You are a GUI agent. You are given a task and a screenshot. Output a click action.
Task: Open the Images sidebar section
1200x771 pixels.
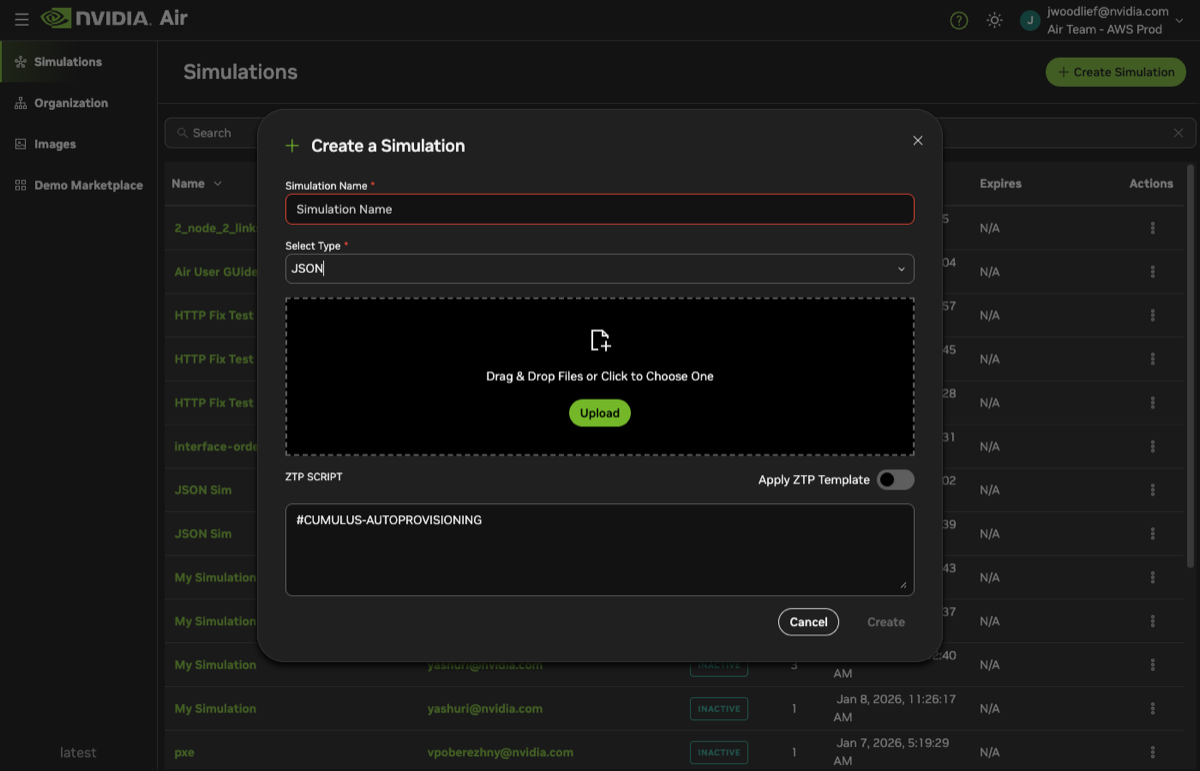[x=55, y=144]
